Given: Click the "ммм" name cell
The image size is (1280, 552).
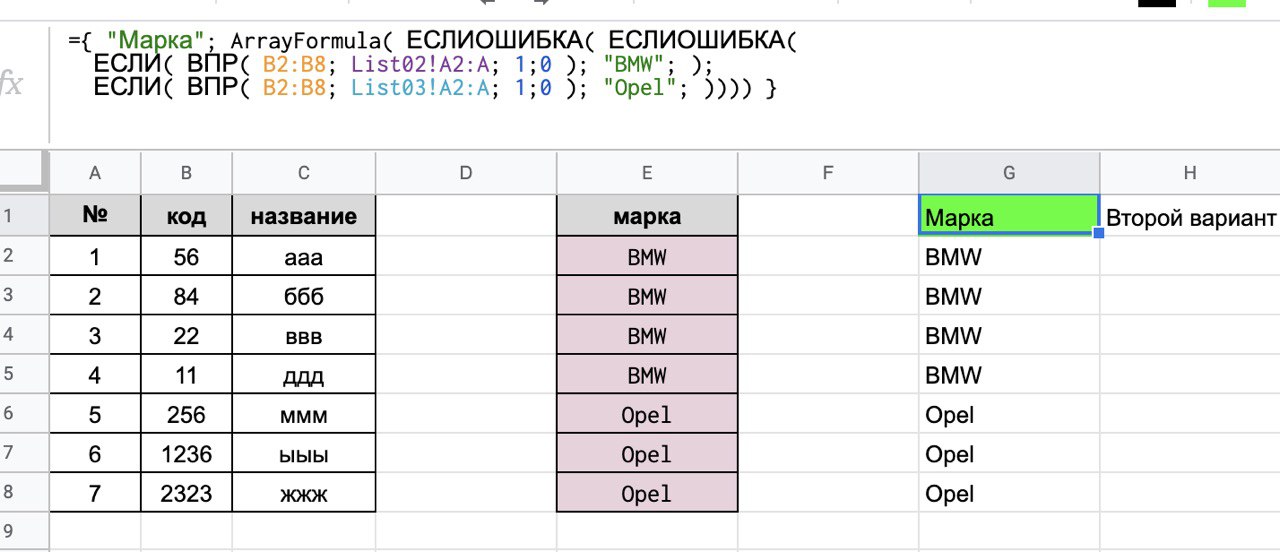Looking at the screenshot, I should [x=304, y=414].
